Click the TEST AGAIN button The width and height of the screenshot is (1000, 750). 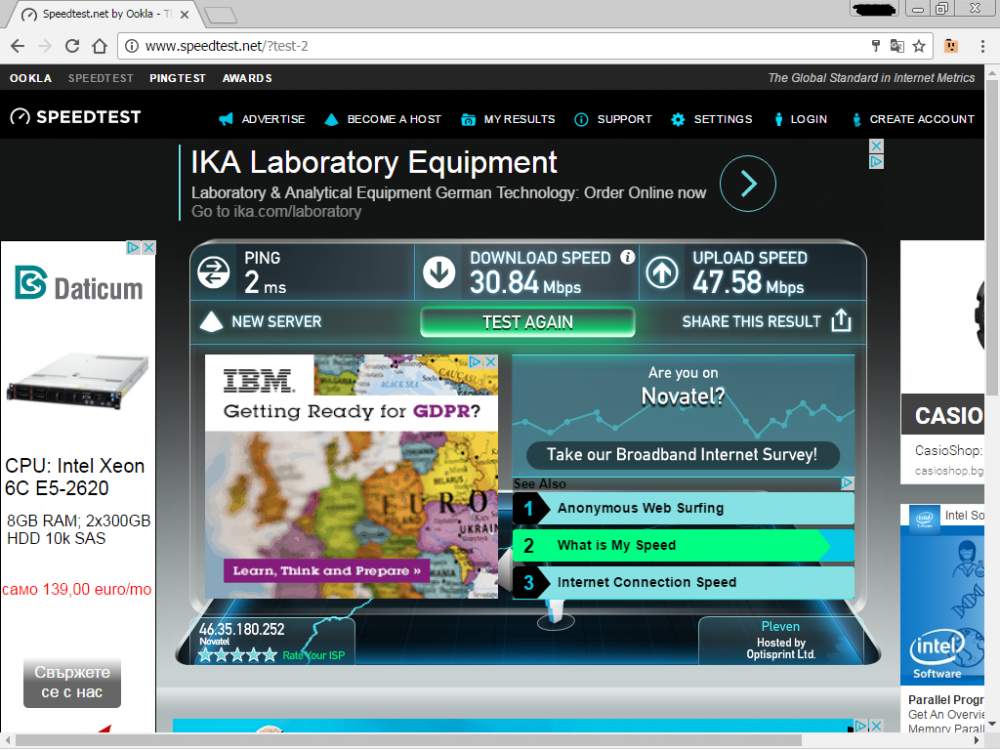527,322
